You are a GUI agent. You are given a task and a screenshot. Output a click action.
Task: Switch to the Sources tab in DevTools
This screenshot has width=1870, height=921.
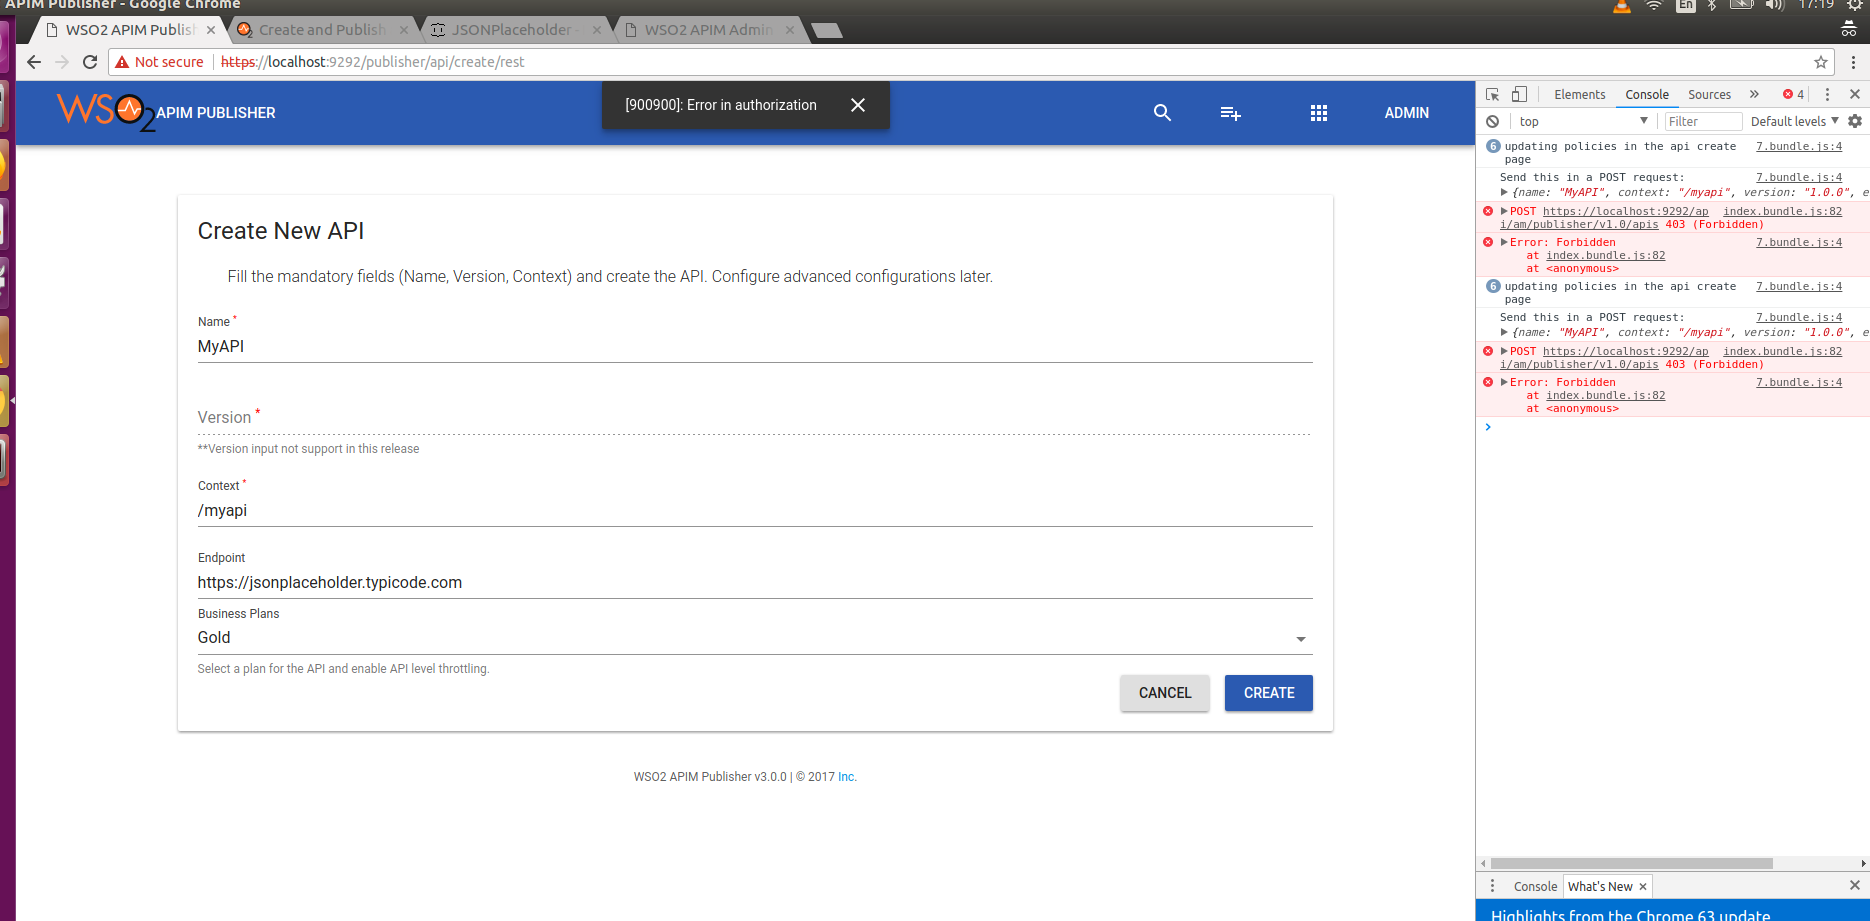1709,94
